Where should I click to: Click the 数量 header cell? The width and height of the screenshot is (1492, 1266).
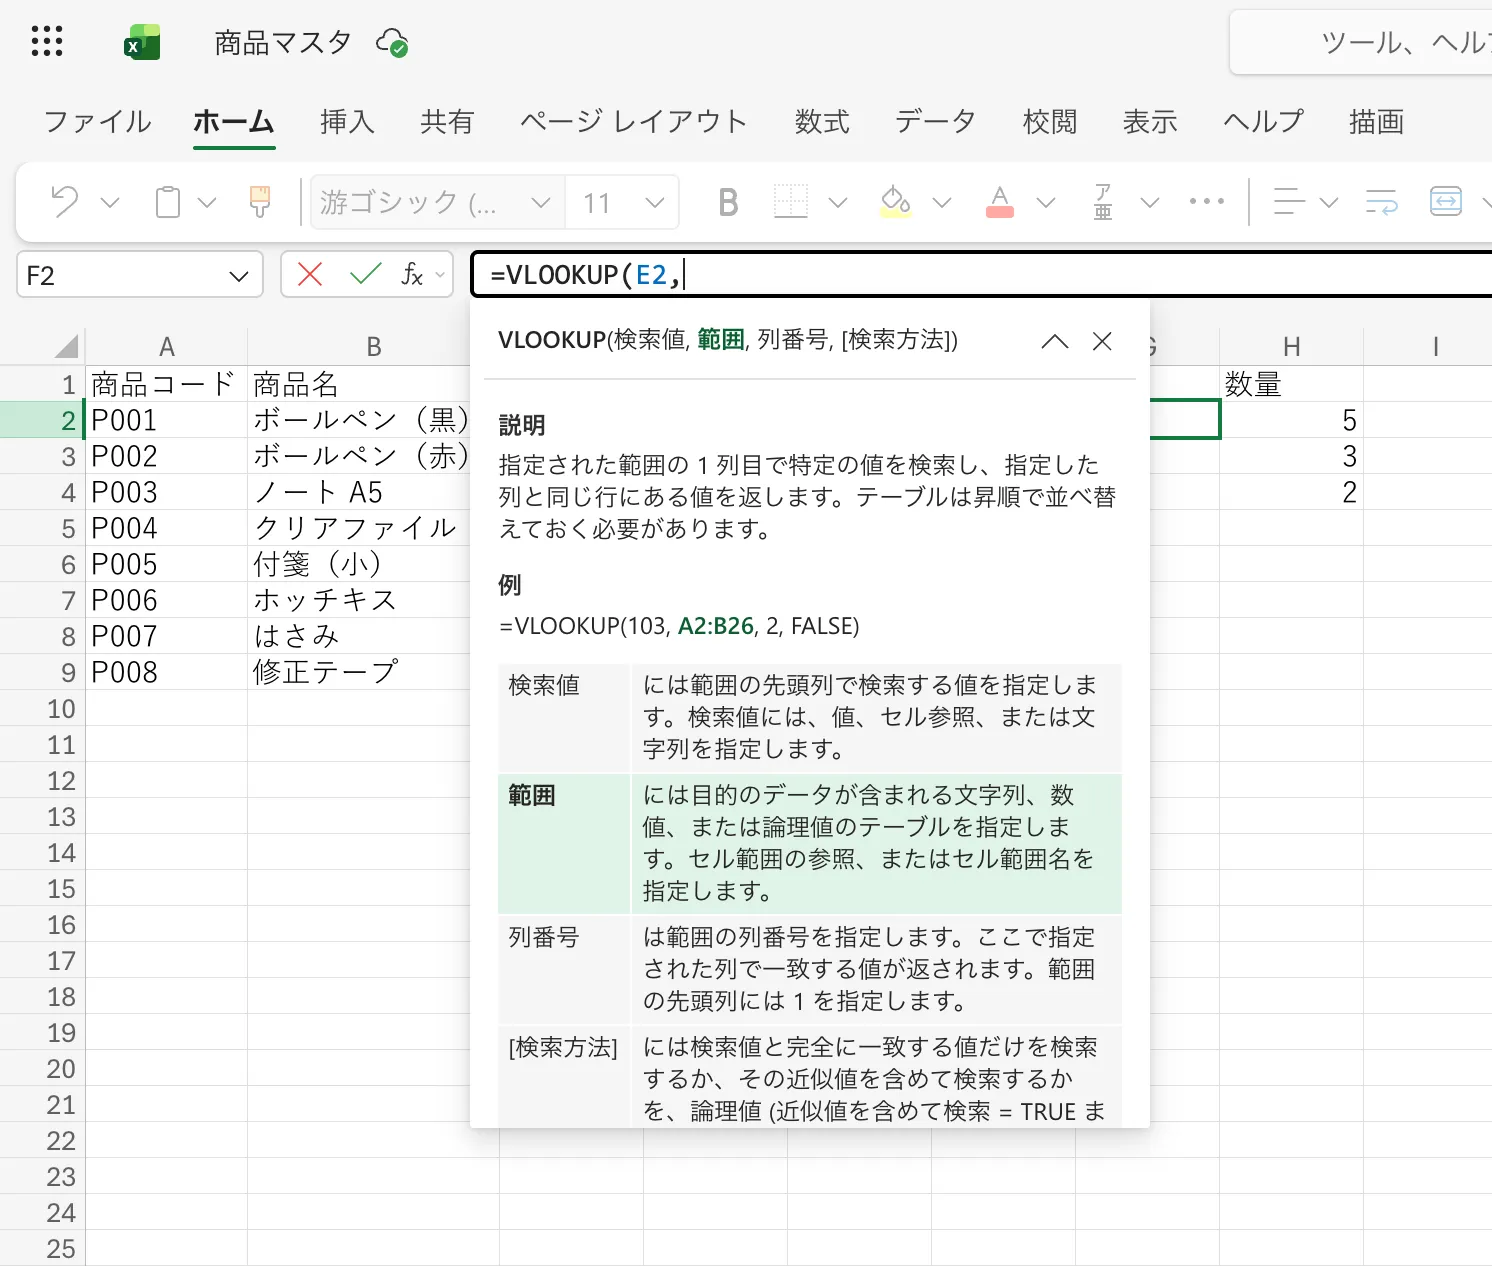(1292, 384)
